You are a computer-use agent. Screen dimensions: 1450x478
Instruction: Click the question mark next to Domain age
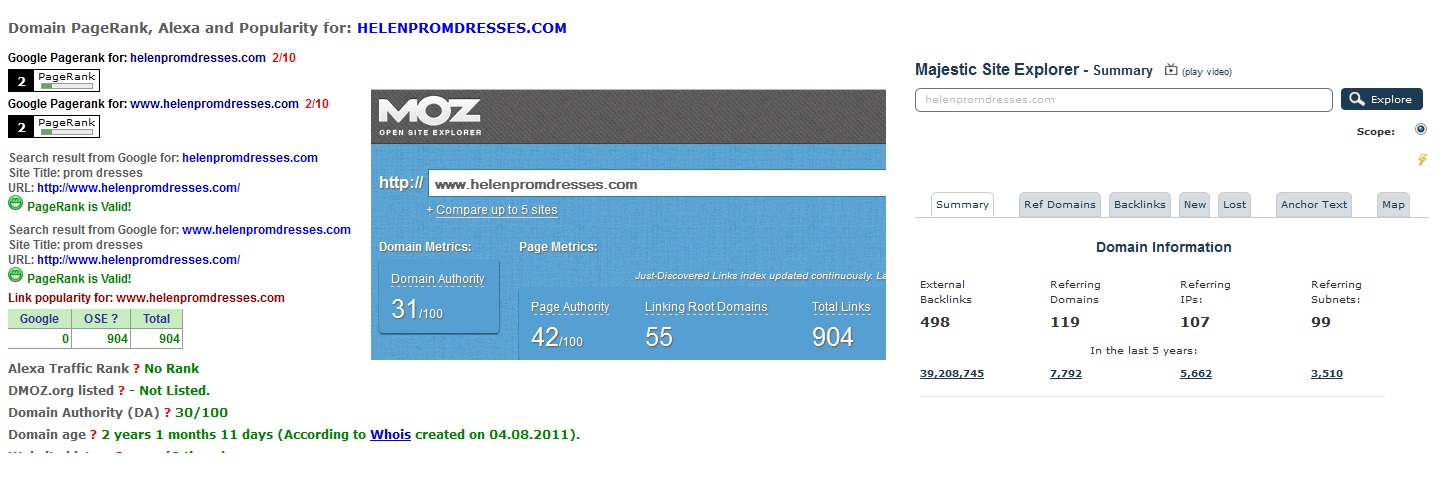93,435
